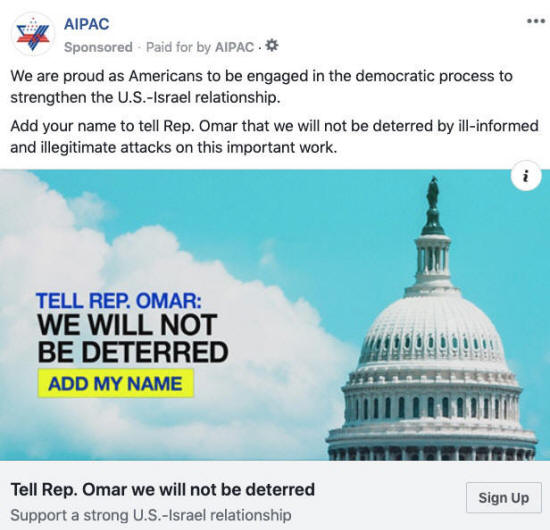Click the paragraph starting Add your name
The image size is (550, 530).
pos(274,136)
